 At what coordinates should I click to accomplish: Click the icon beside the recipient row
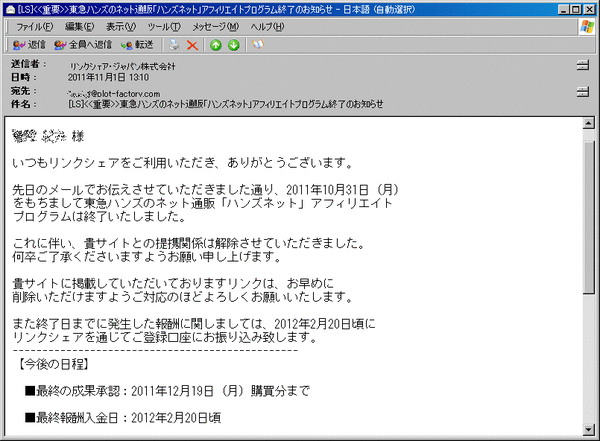(x=583, y=92)
